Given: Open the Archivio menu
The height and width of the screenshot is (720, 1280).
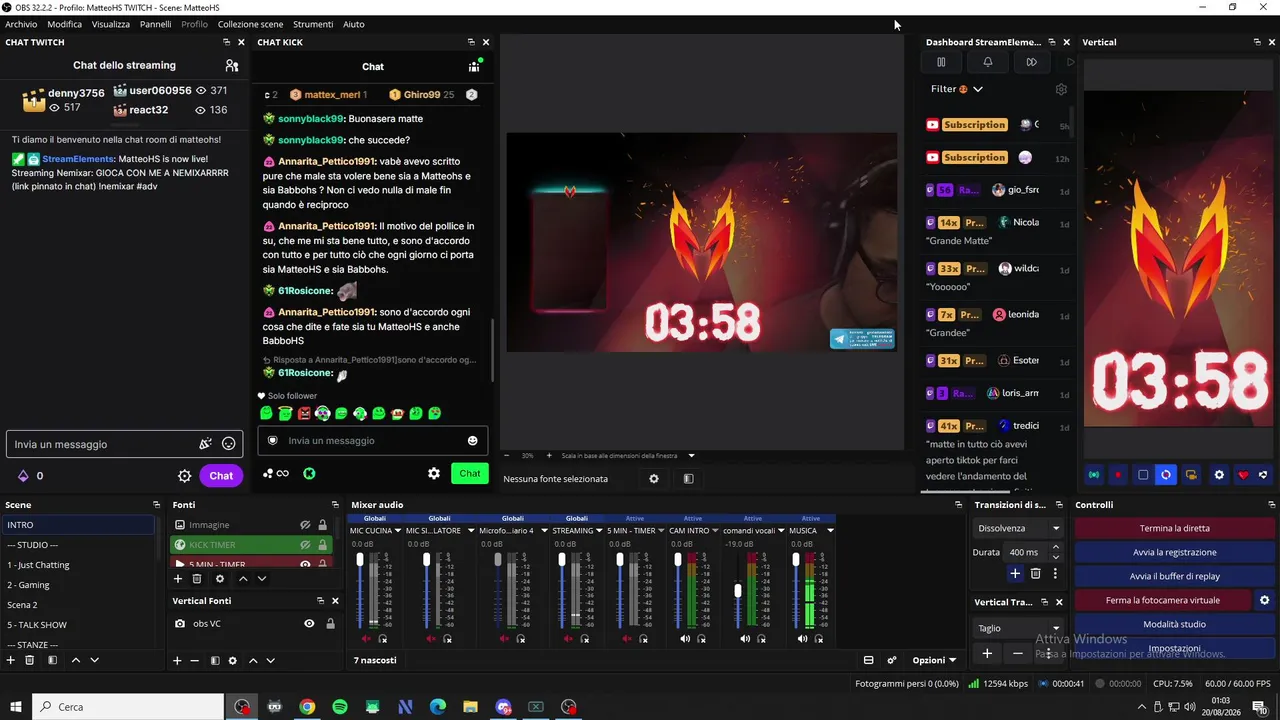Looking at the screenshot, I should coord(21,24).
